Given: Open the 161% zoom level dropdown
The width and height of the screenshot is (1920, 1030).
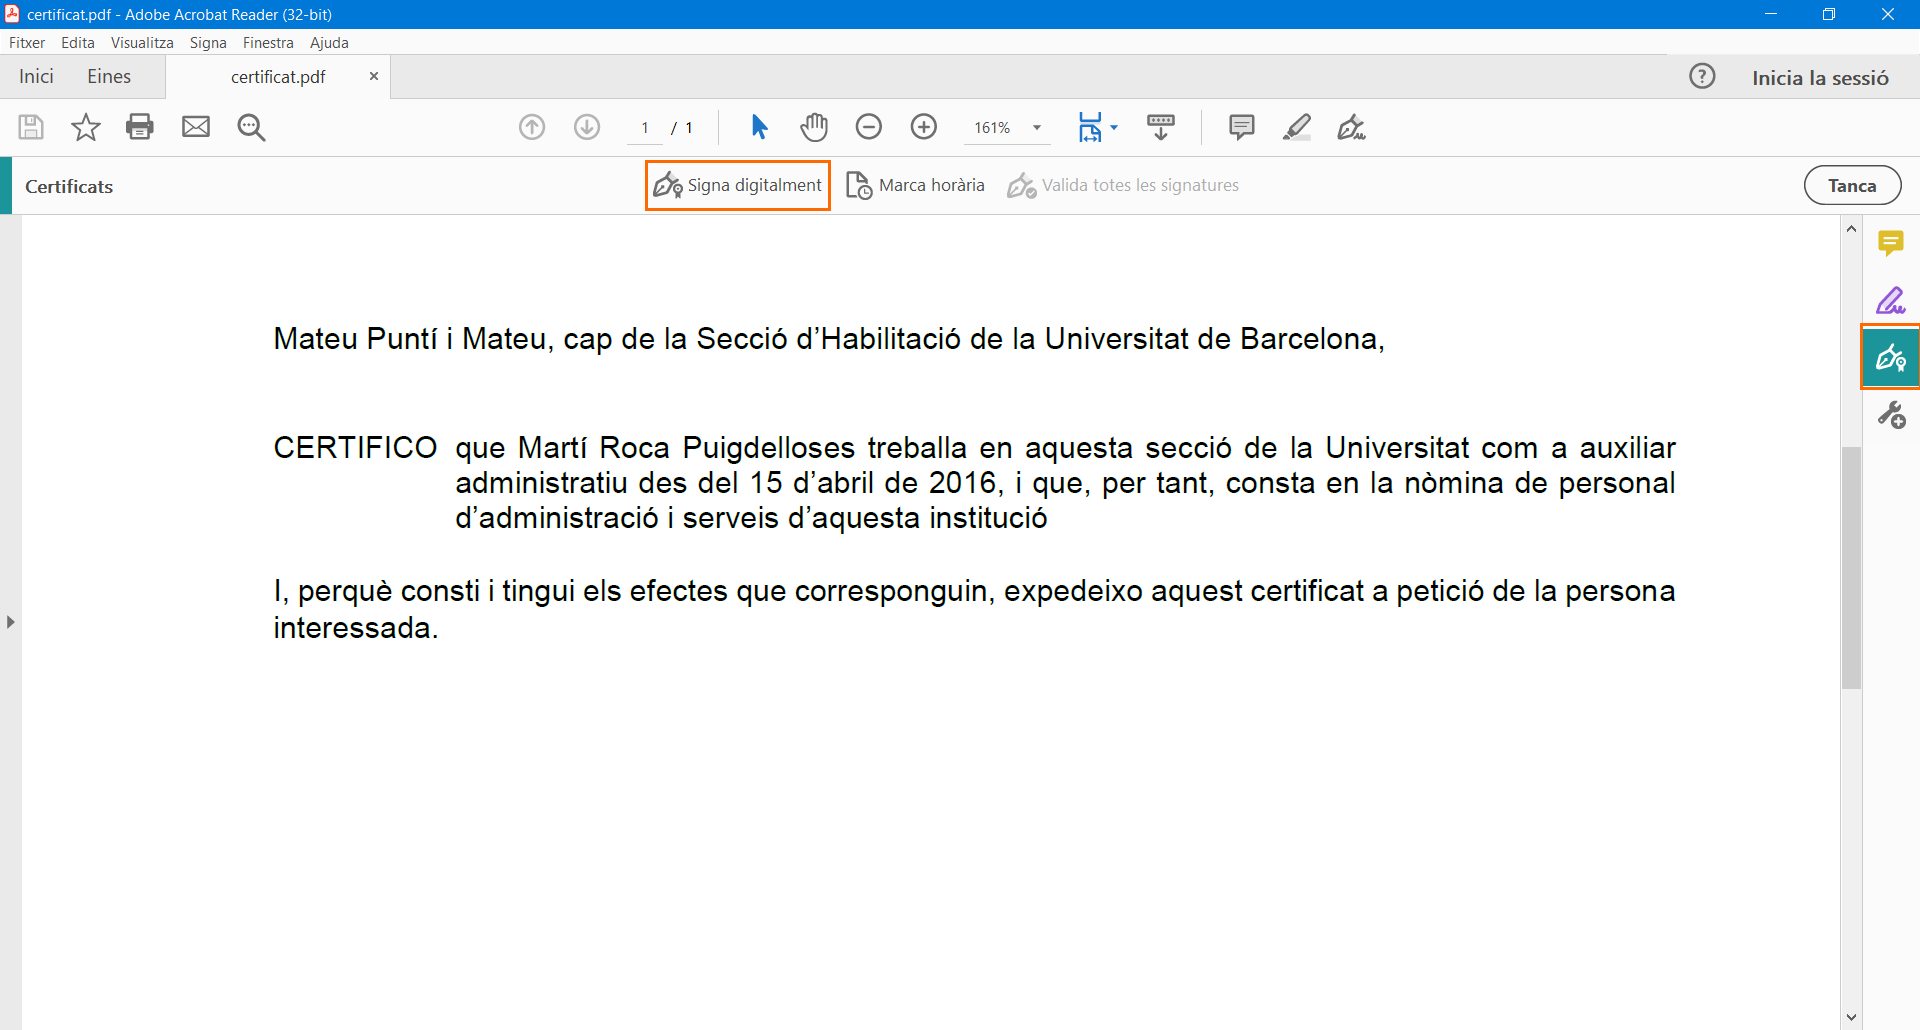Looking at the screenshot, I should [1037, 128].
